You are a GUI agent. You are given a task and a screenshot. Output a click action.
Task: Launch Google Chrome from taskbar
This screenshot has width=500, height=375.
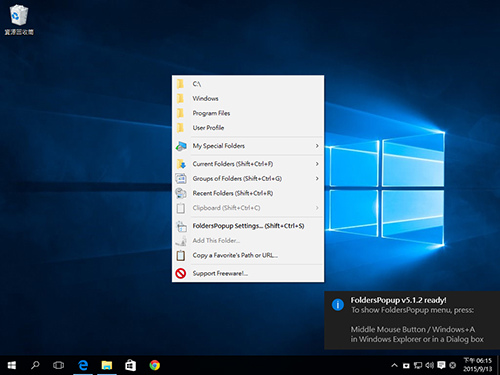(154, 365)
